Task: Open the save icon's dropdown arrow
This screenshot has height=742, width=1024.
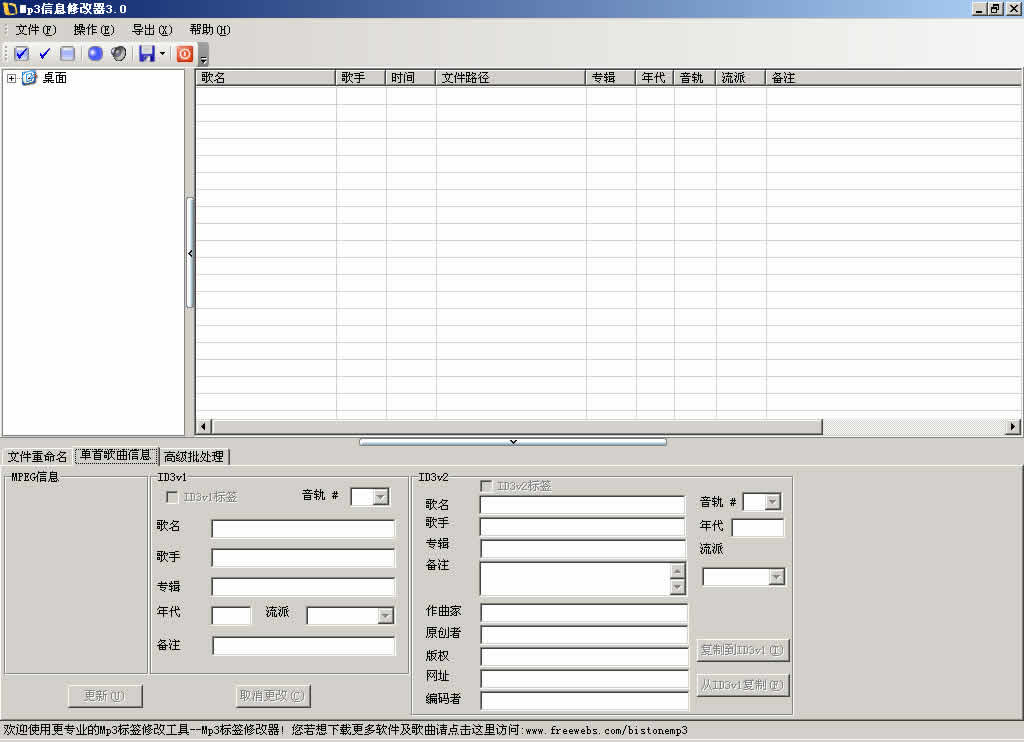Action: coord(162,54)
